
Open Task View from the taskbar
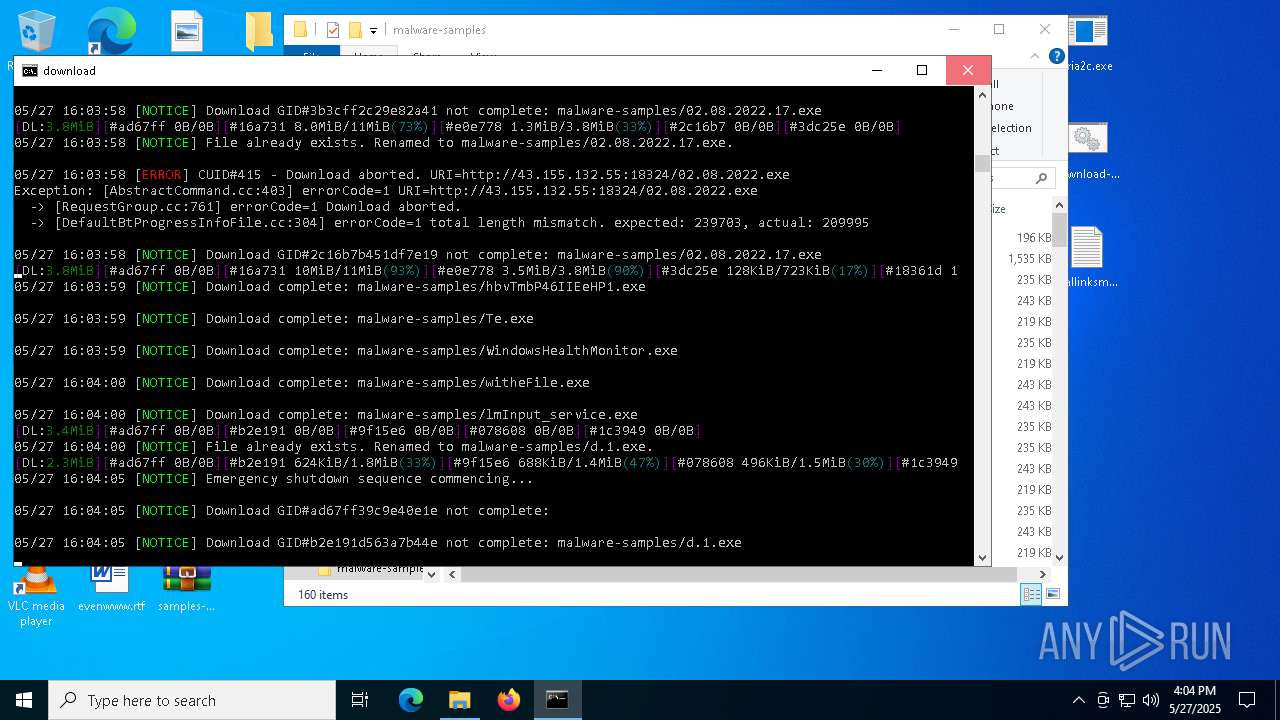click(x=360, y=700)
